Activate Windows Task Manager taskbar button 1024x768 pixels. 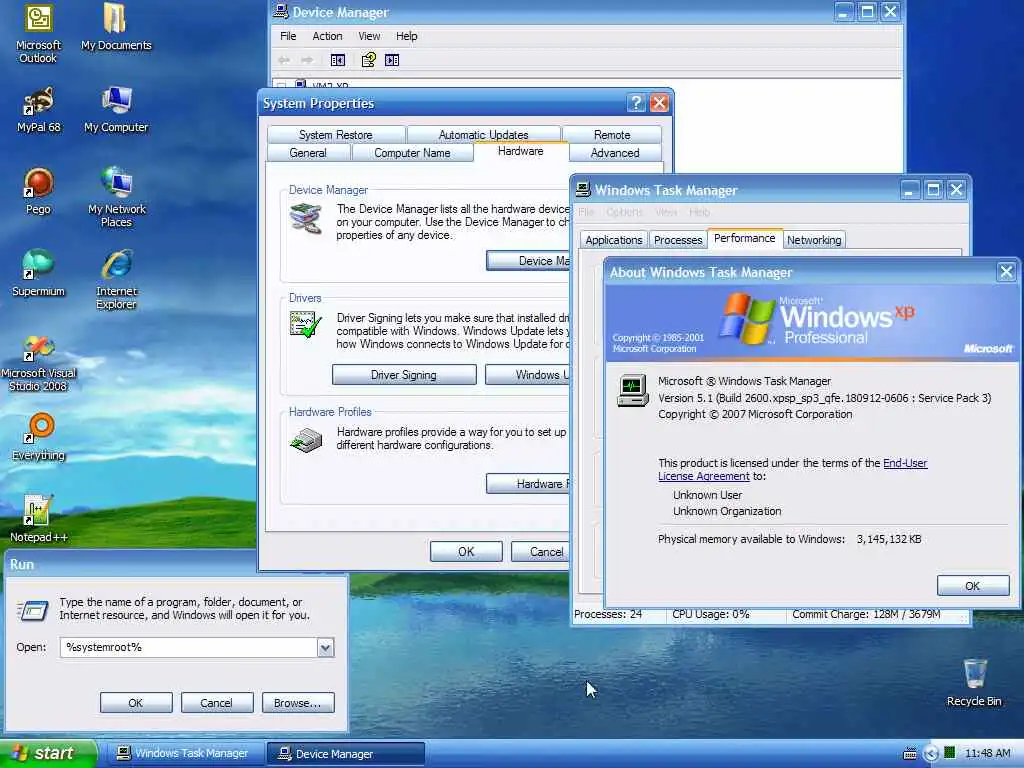[x=184, y=754]
